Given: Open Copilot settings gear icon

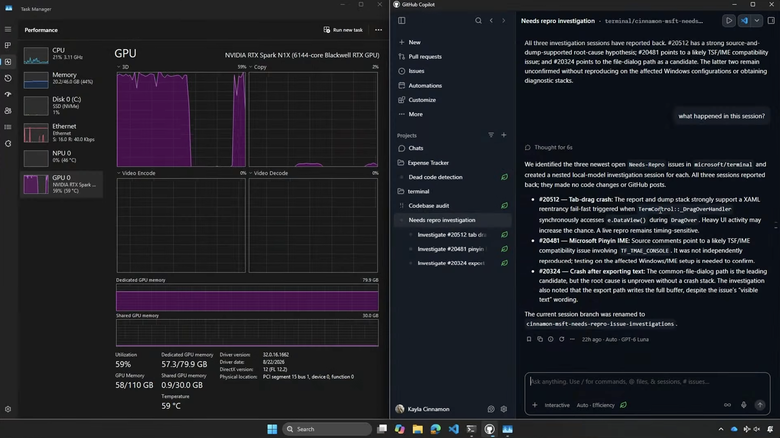Looking at the screenshot, I should pos(504,409).
